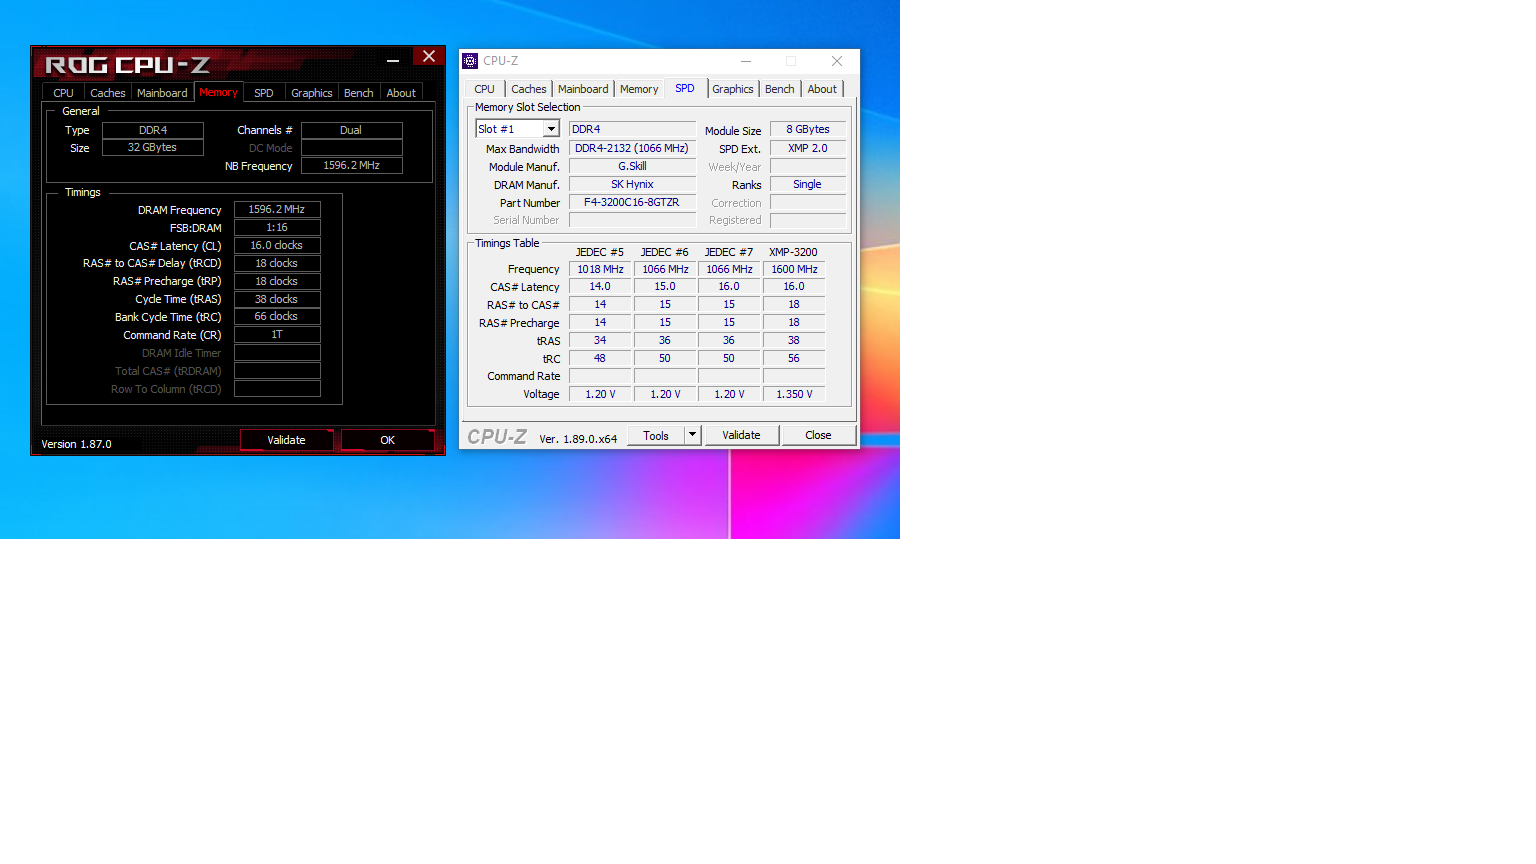The image size is (1536, 864).
Task: Click the XMP 2.0 SPD Ext. value
Action: tap(808, 148)
